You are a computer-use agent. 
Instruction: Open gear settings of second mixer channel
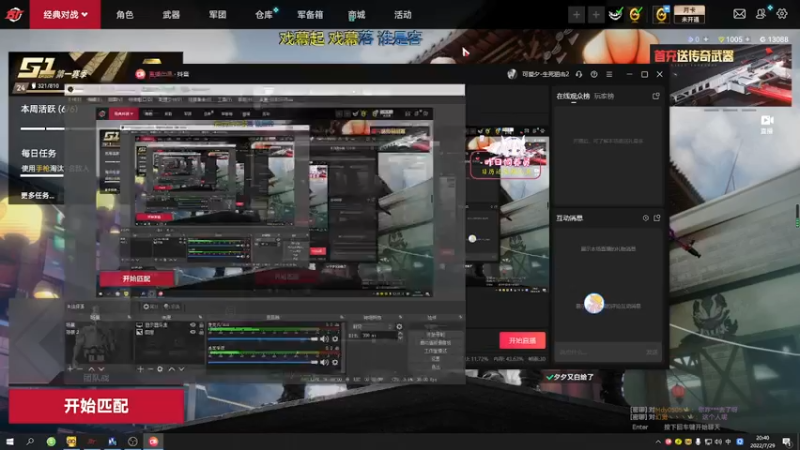(x=335, y=362)
